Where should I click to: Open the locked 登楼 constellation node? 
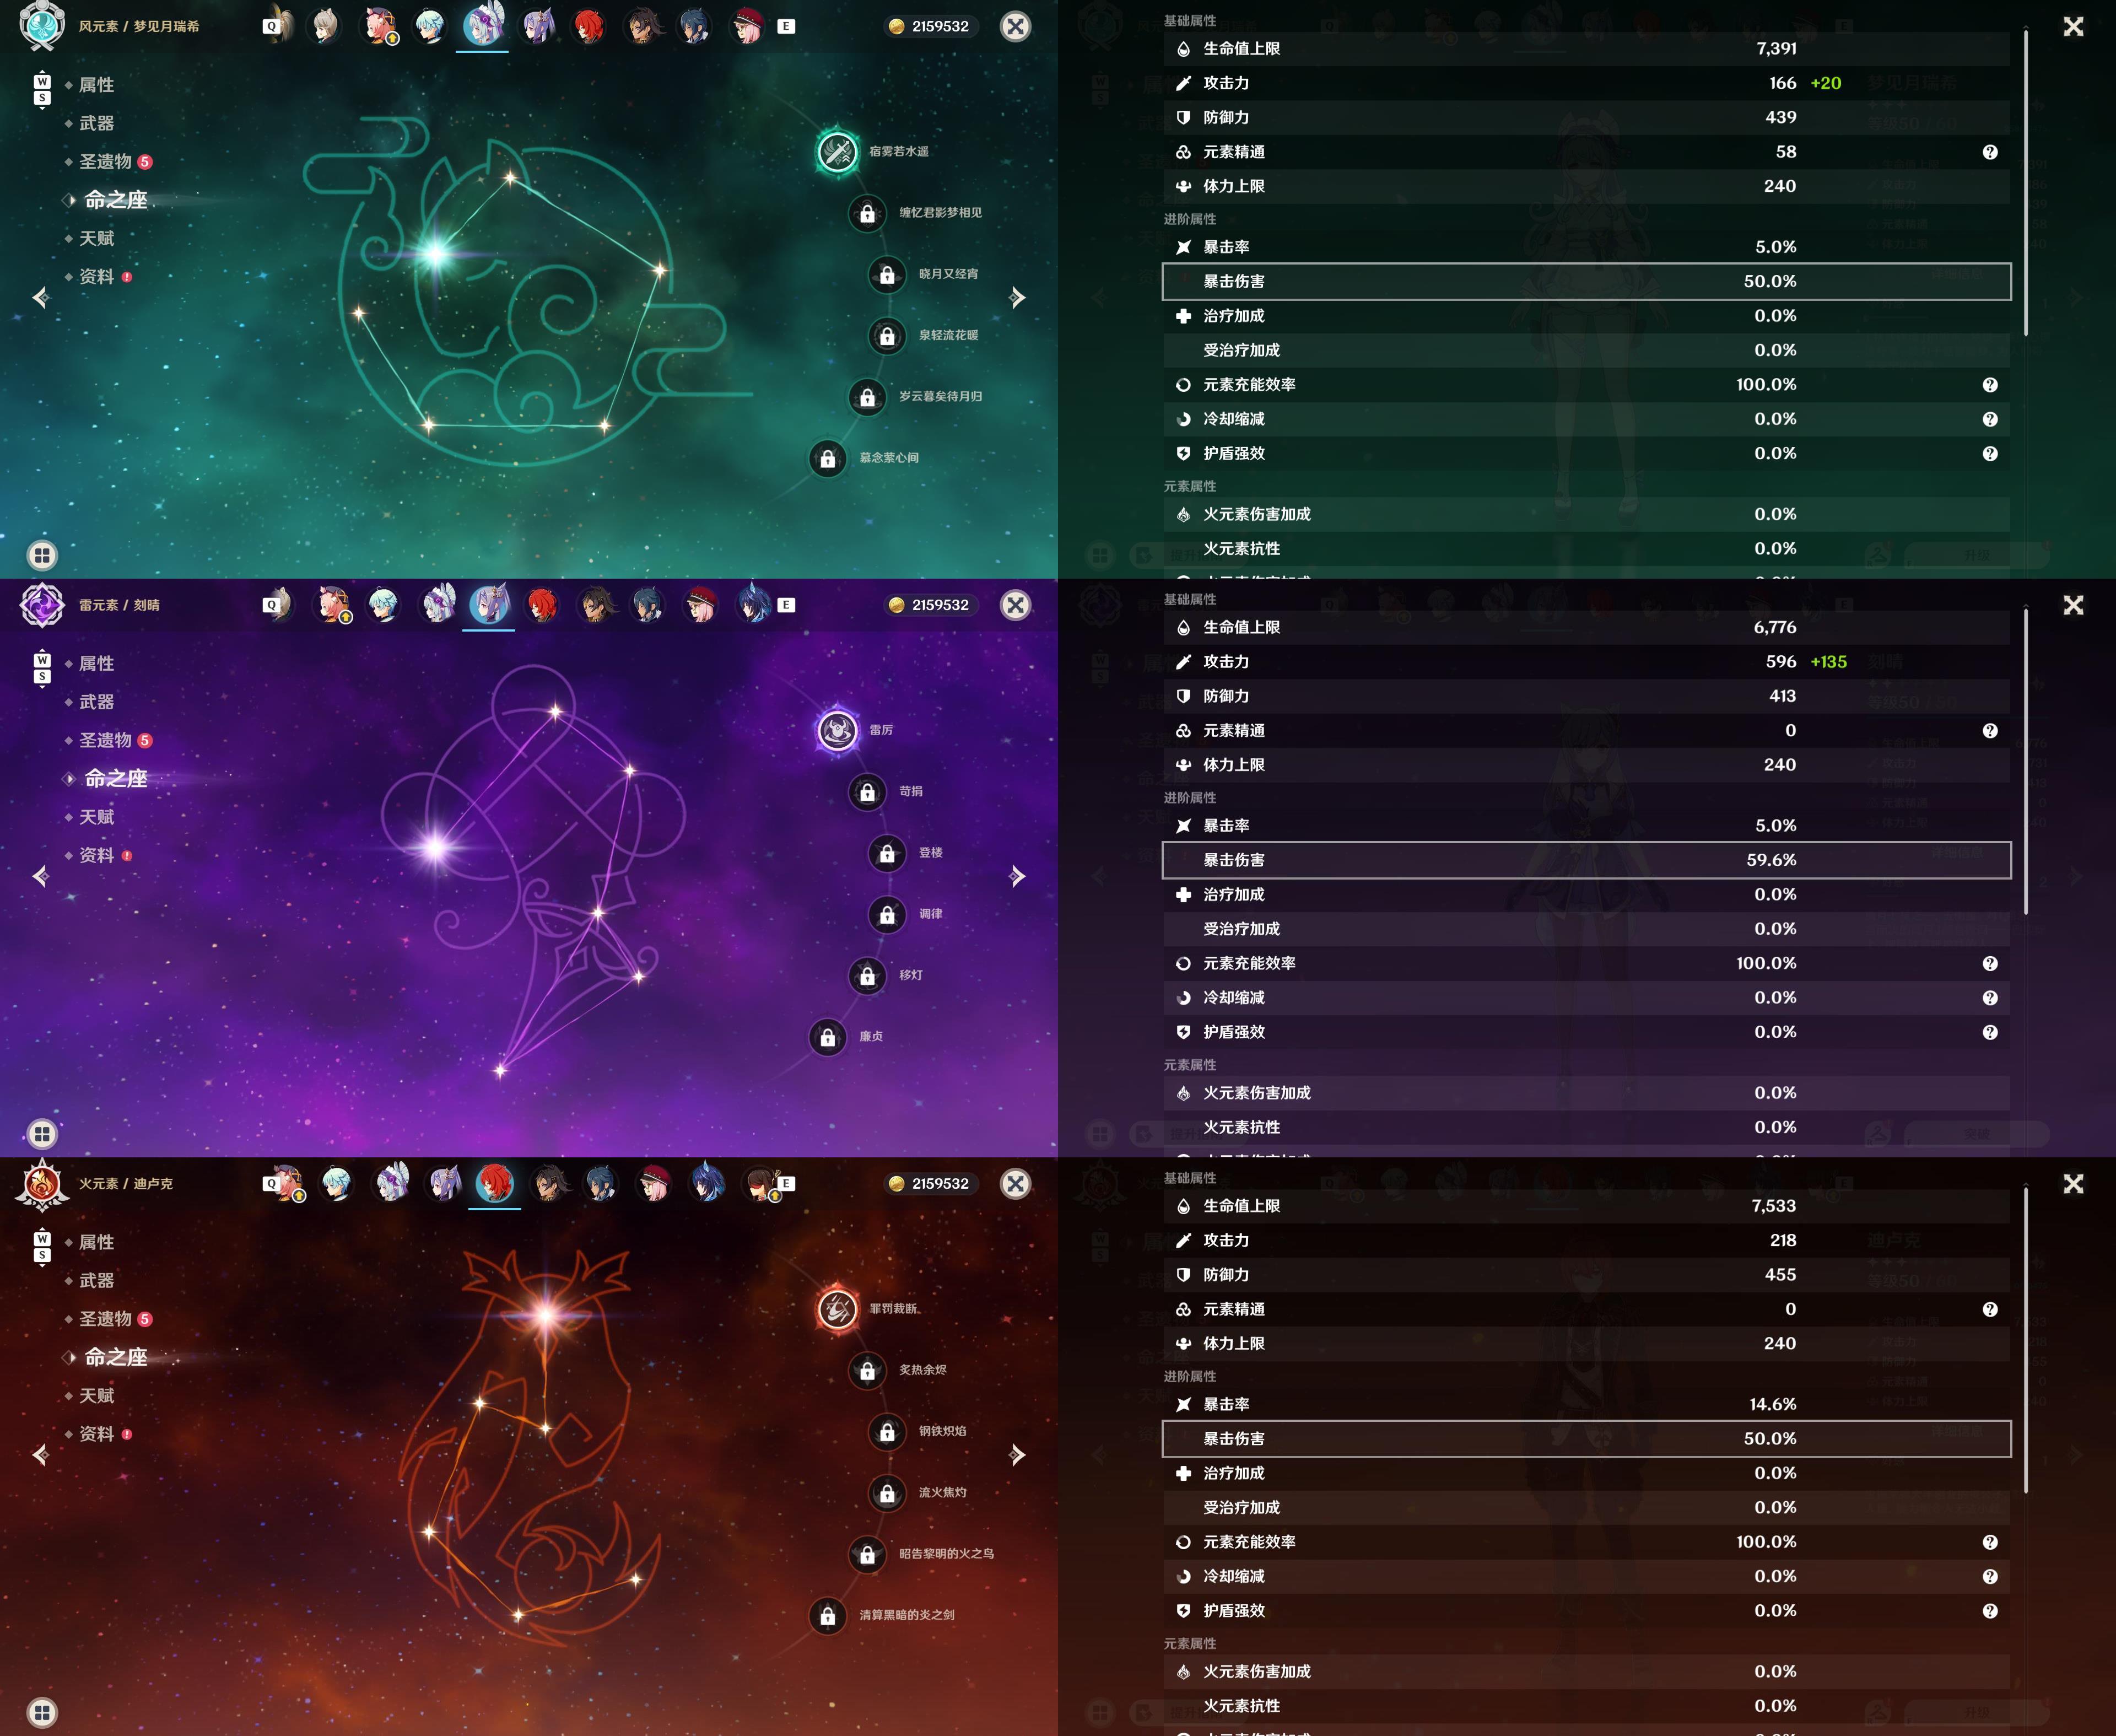pyautogui.click(x=887, y=853)
